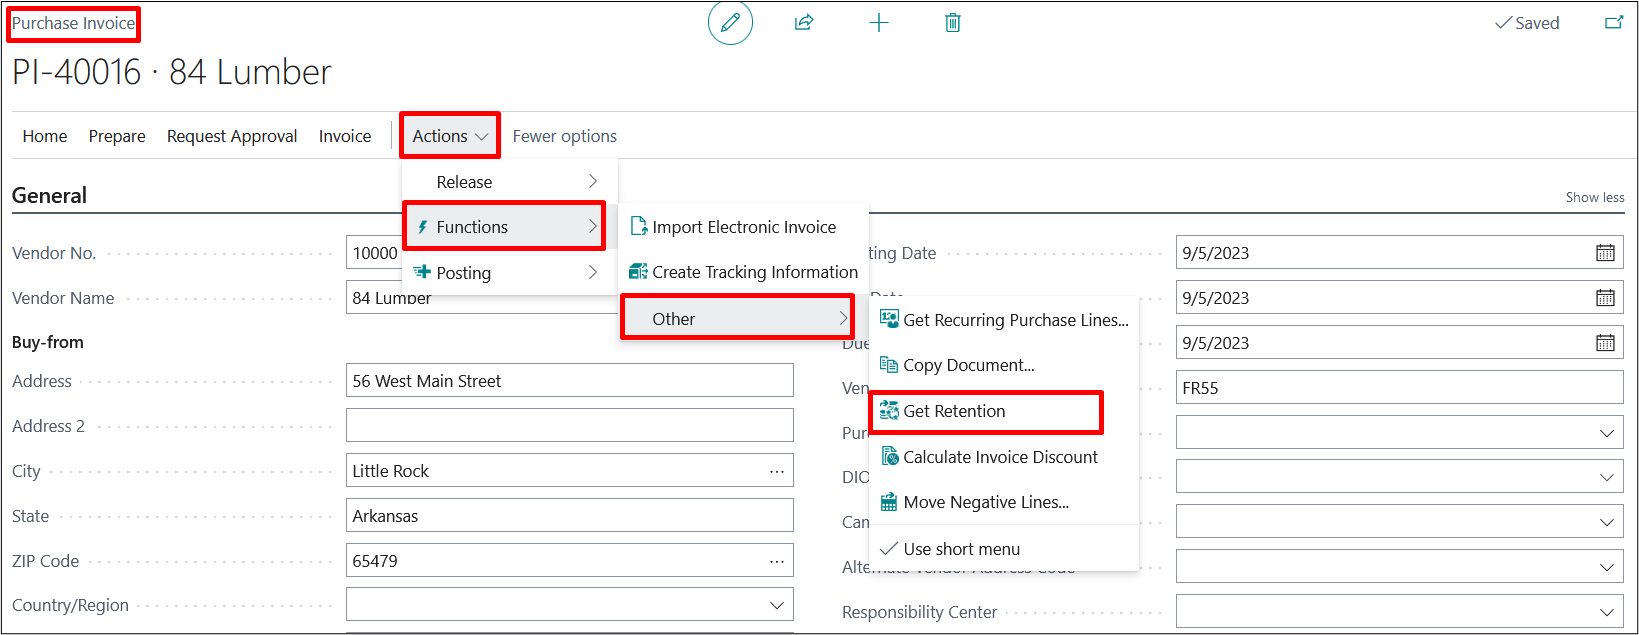The width and height of the screenshot is (1639, 635).
Task: Choose Copy Document menu entry
Action: click(x=968, y=365)
